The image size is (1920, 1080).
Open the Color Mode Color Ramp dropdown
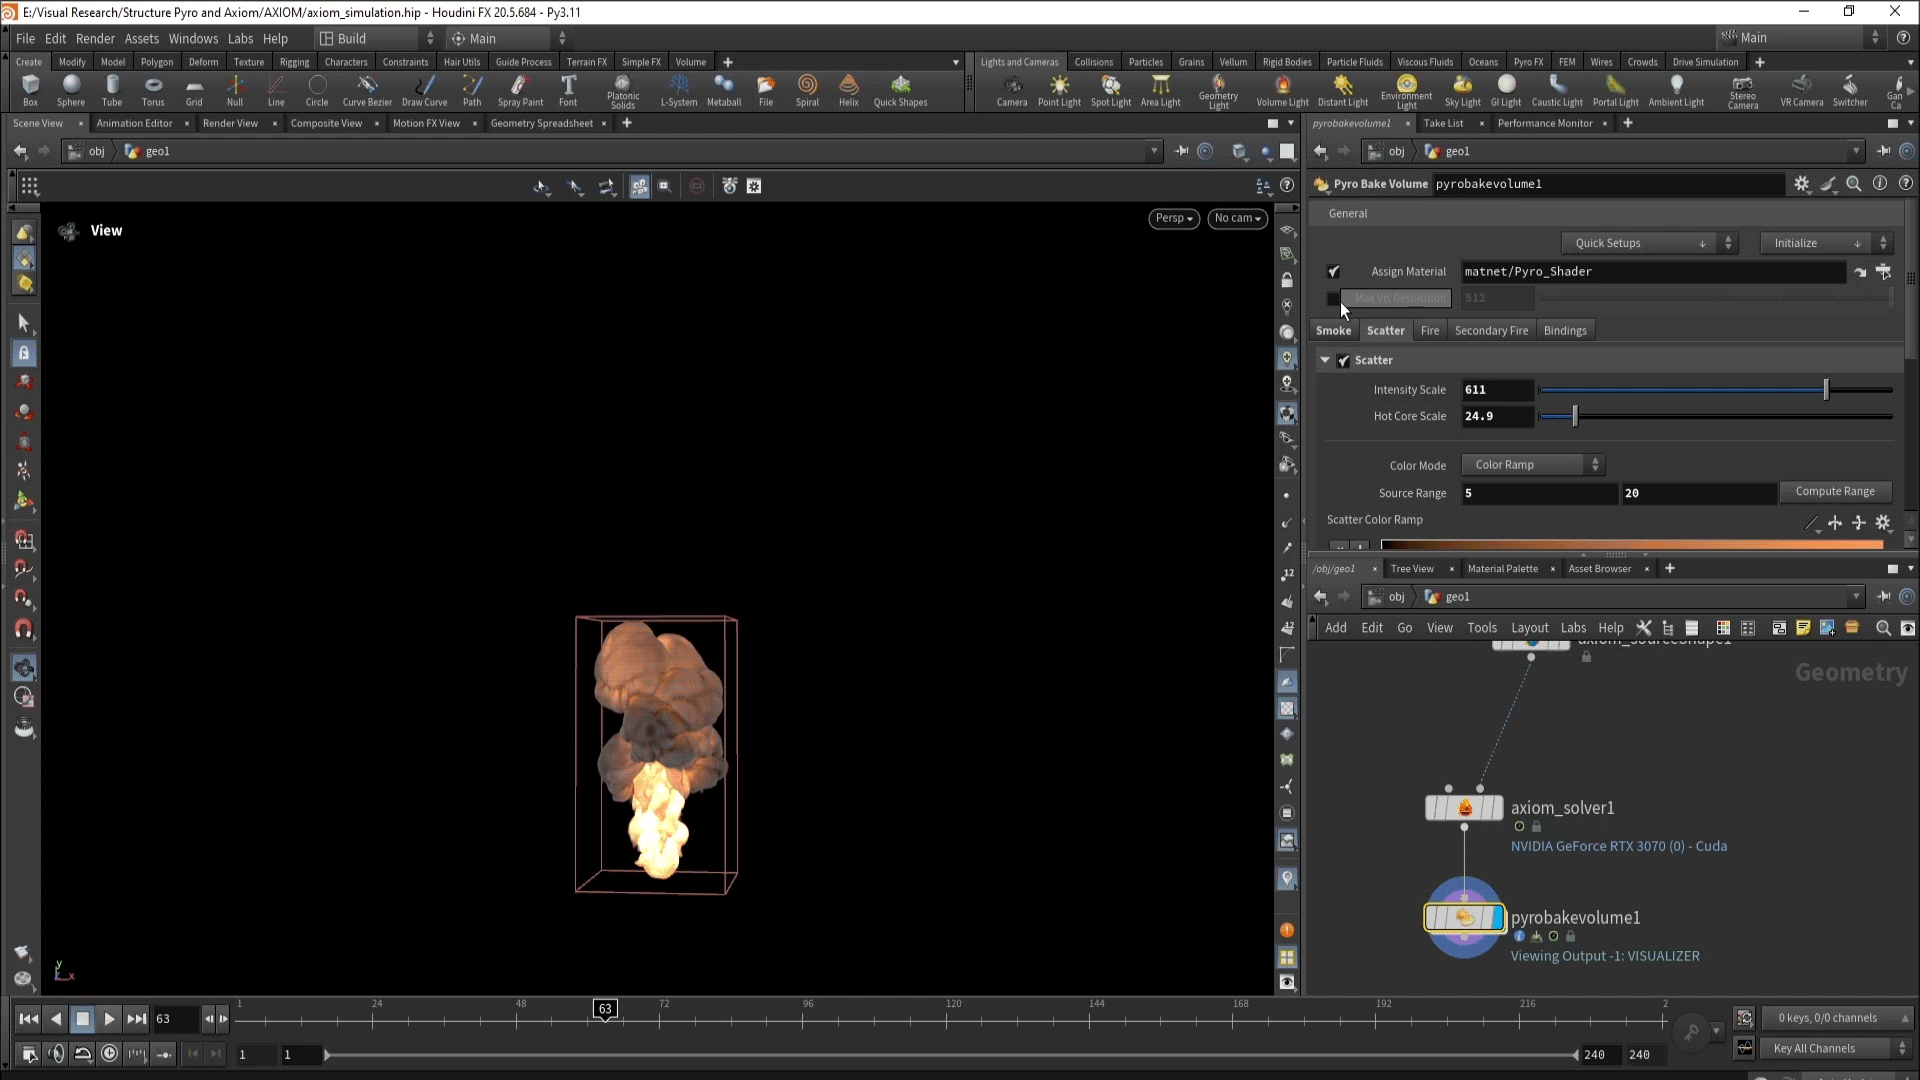point(1533,465)
